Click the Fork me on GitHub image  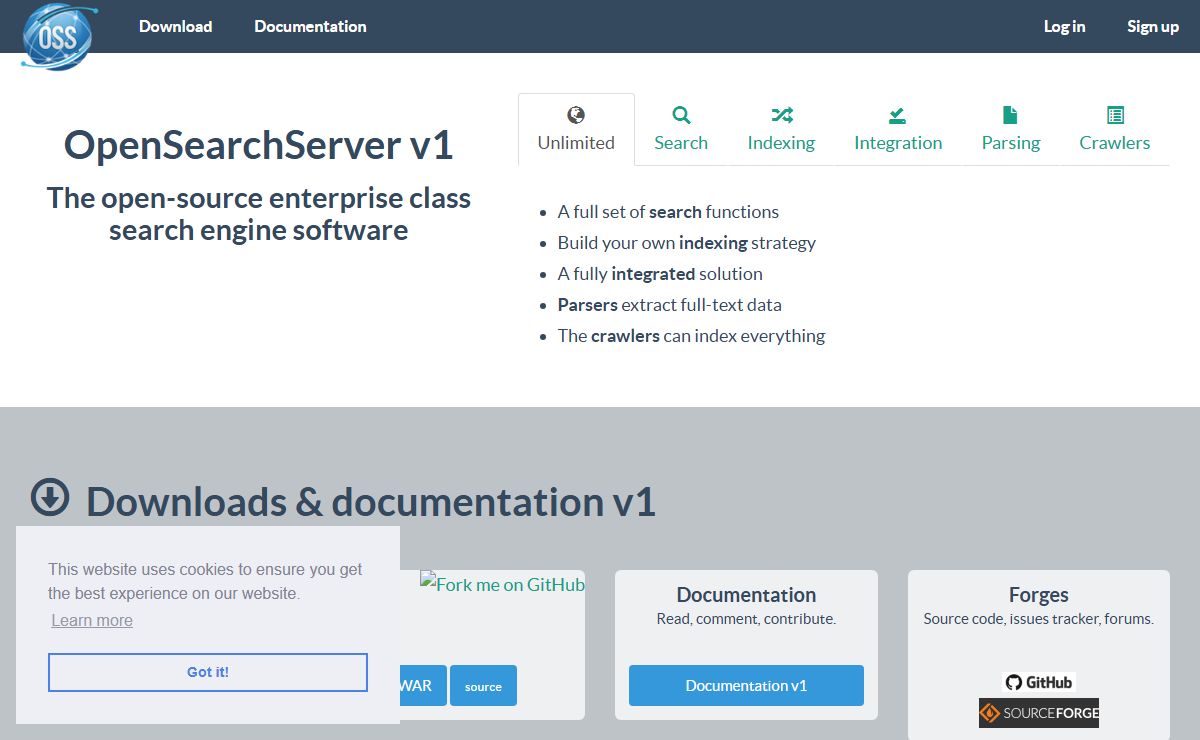coord(502,585)
